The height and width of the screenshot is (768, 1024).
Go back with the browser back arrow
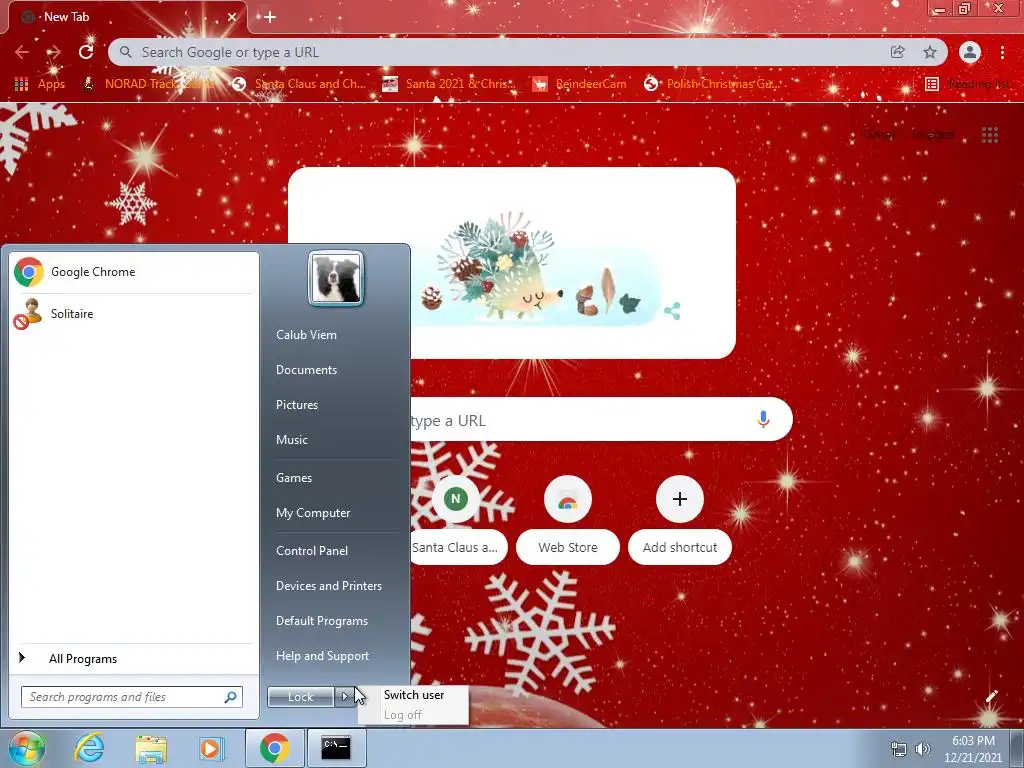(22, 52)
